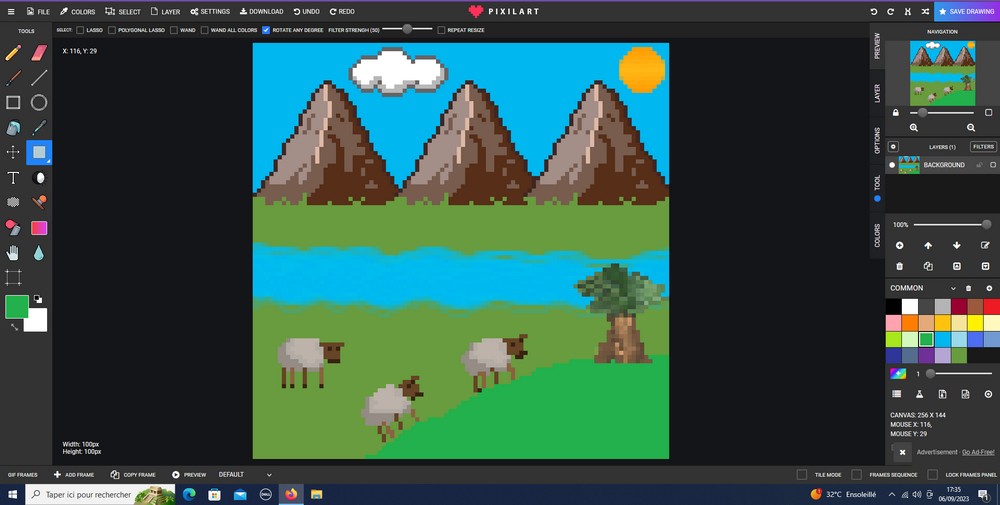1000x505 pixels.
Task: Click the Filters button in layers
Action: 983,147
